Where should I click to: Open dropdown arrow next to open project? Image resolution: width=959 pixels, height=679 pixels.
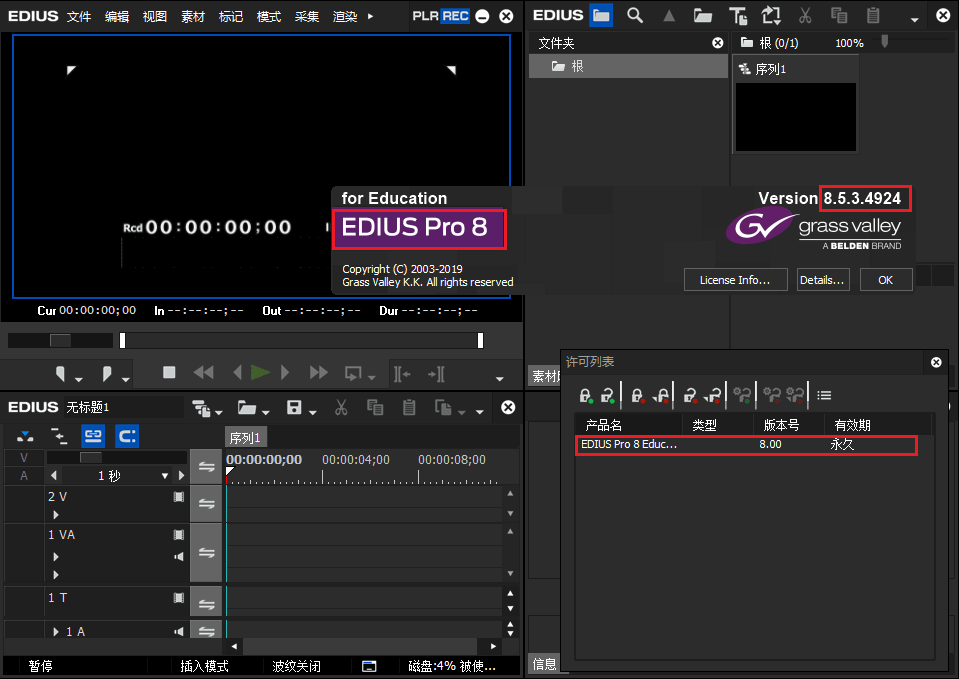tap(265, 412)
